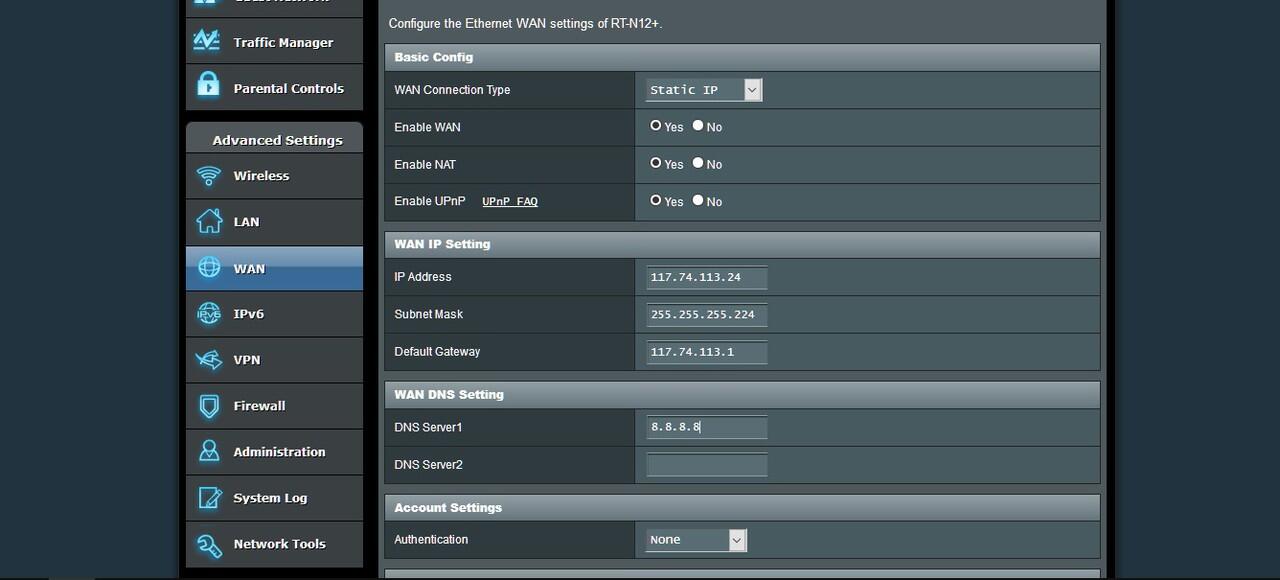The width and height of the screenshot is (1280, 580).
Task: Click the Subnet Mask label
Action: click(x=429, y=314)
